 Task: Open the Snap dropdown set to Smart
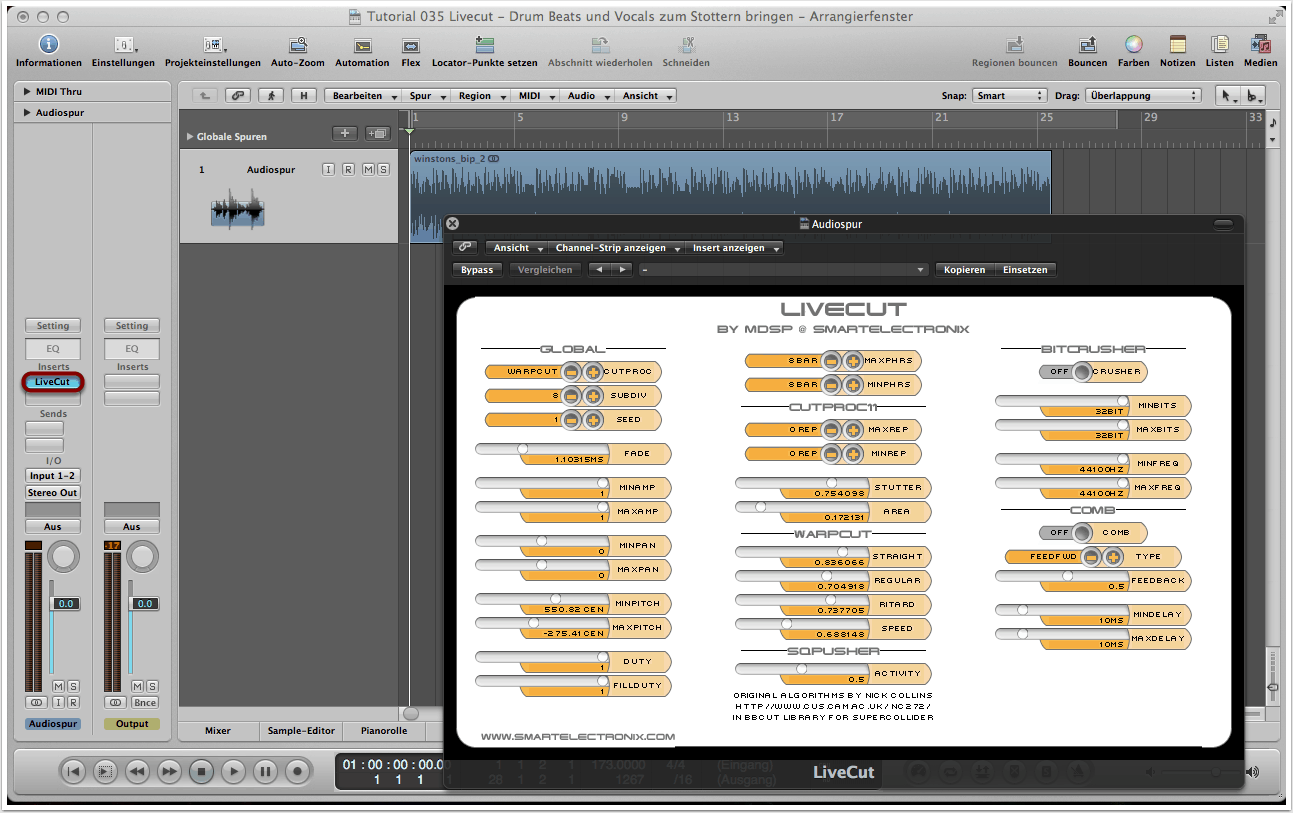click(1008, 96)
